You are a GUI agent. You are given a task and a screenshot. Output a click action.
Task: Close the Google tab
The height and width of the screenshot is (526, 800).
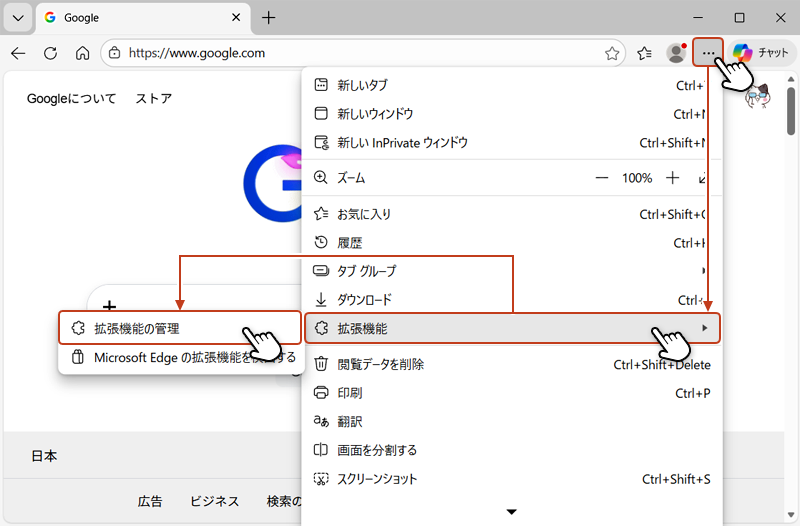tap(236, 18)
